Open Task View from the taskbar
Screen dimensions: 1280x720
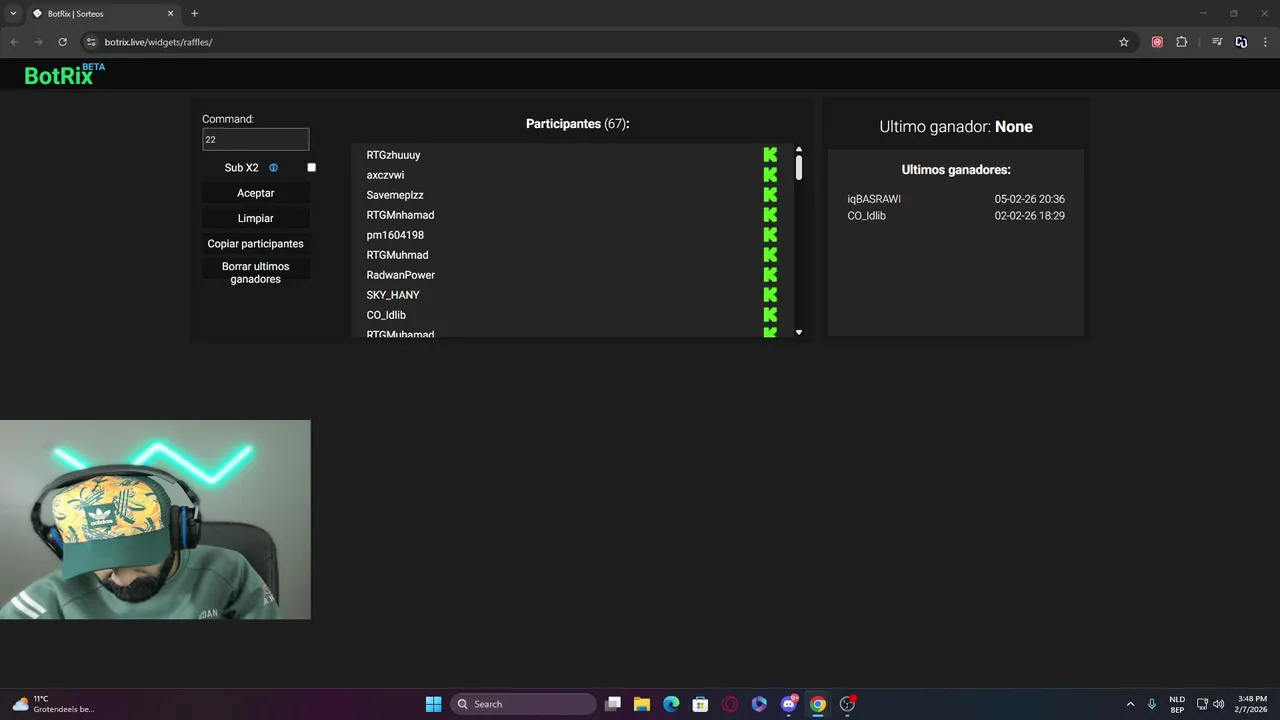[x=613, y=704]
